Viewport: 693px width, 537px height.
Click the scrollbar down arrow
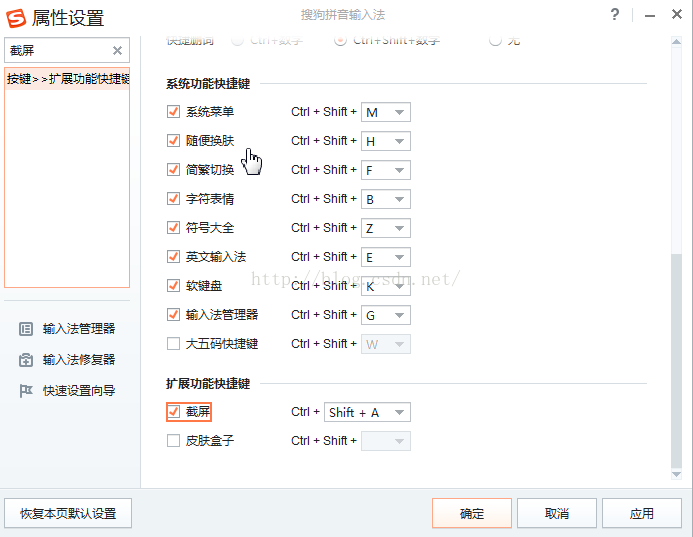(x=676, y=475)
